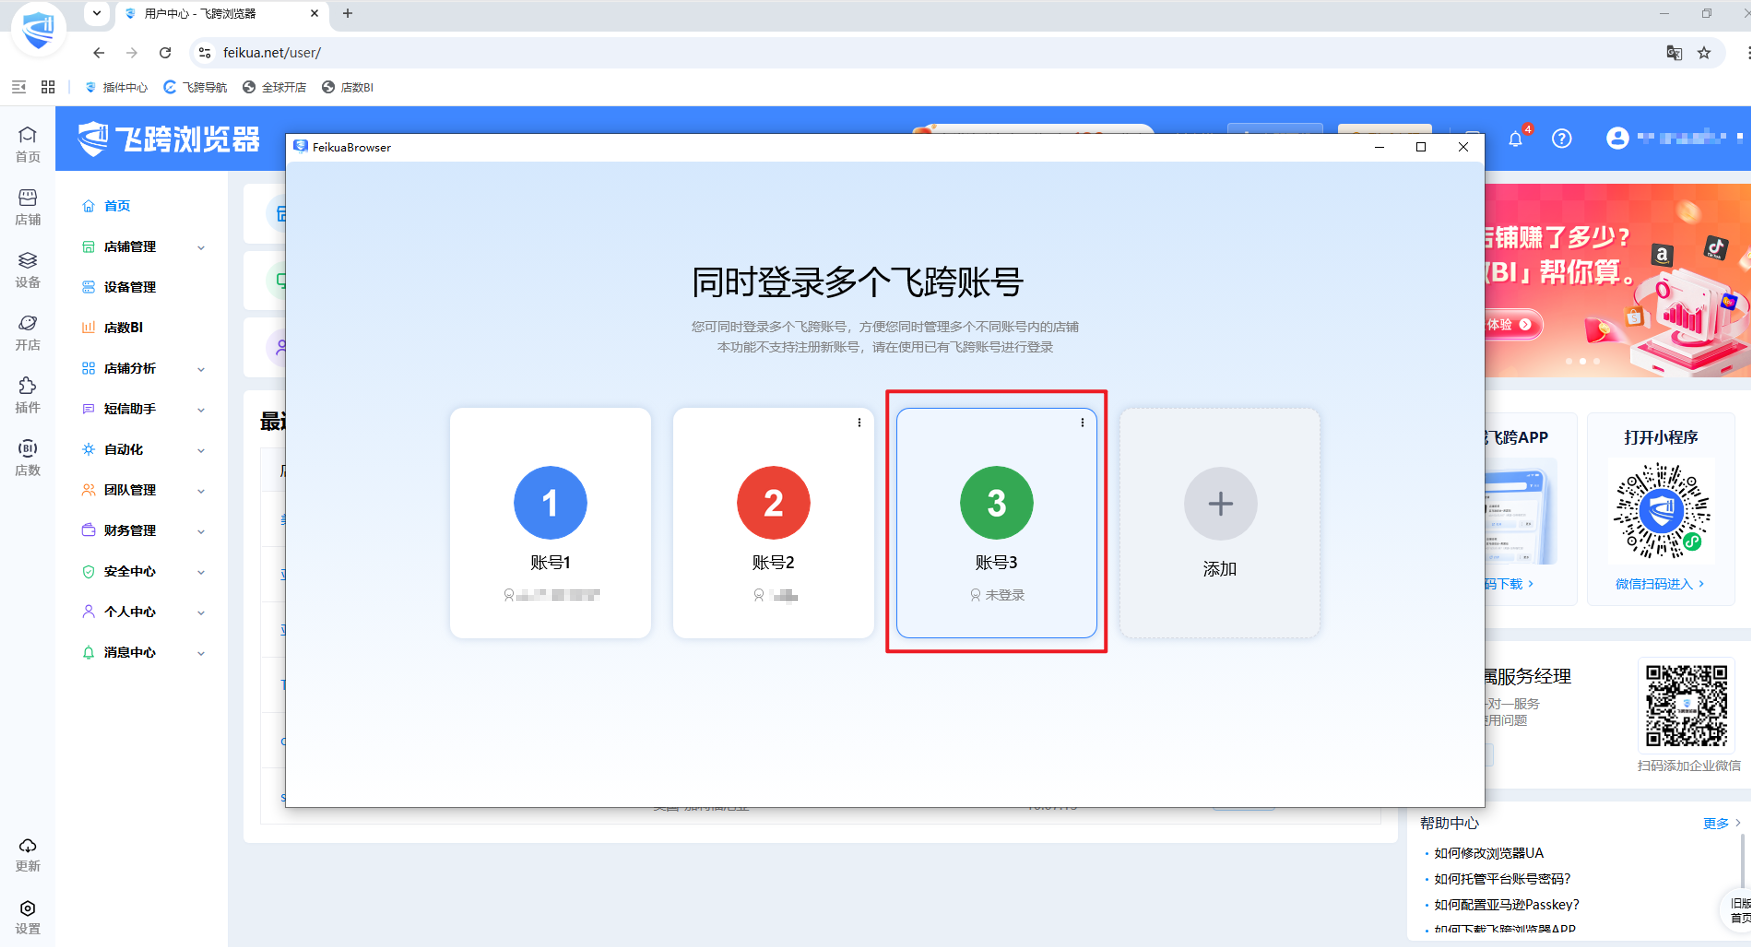Click the 用户中心 - 飞跨浏览器 browser tab

click(220, 14)
